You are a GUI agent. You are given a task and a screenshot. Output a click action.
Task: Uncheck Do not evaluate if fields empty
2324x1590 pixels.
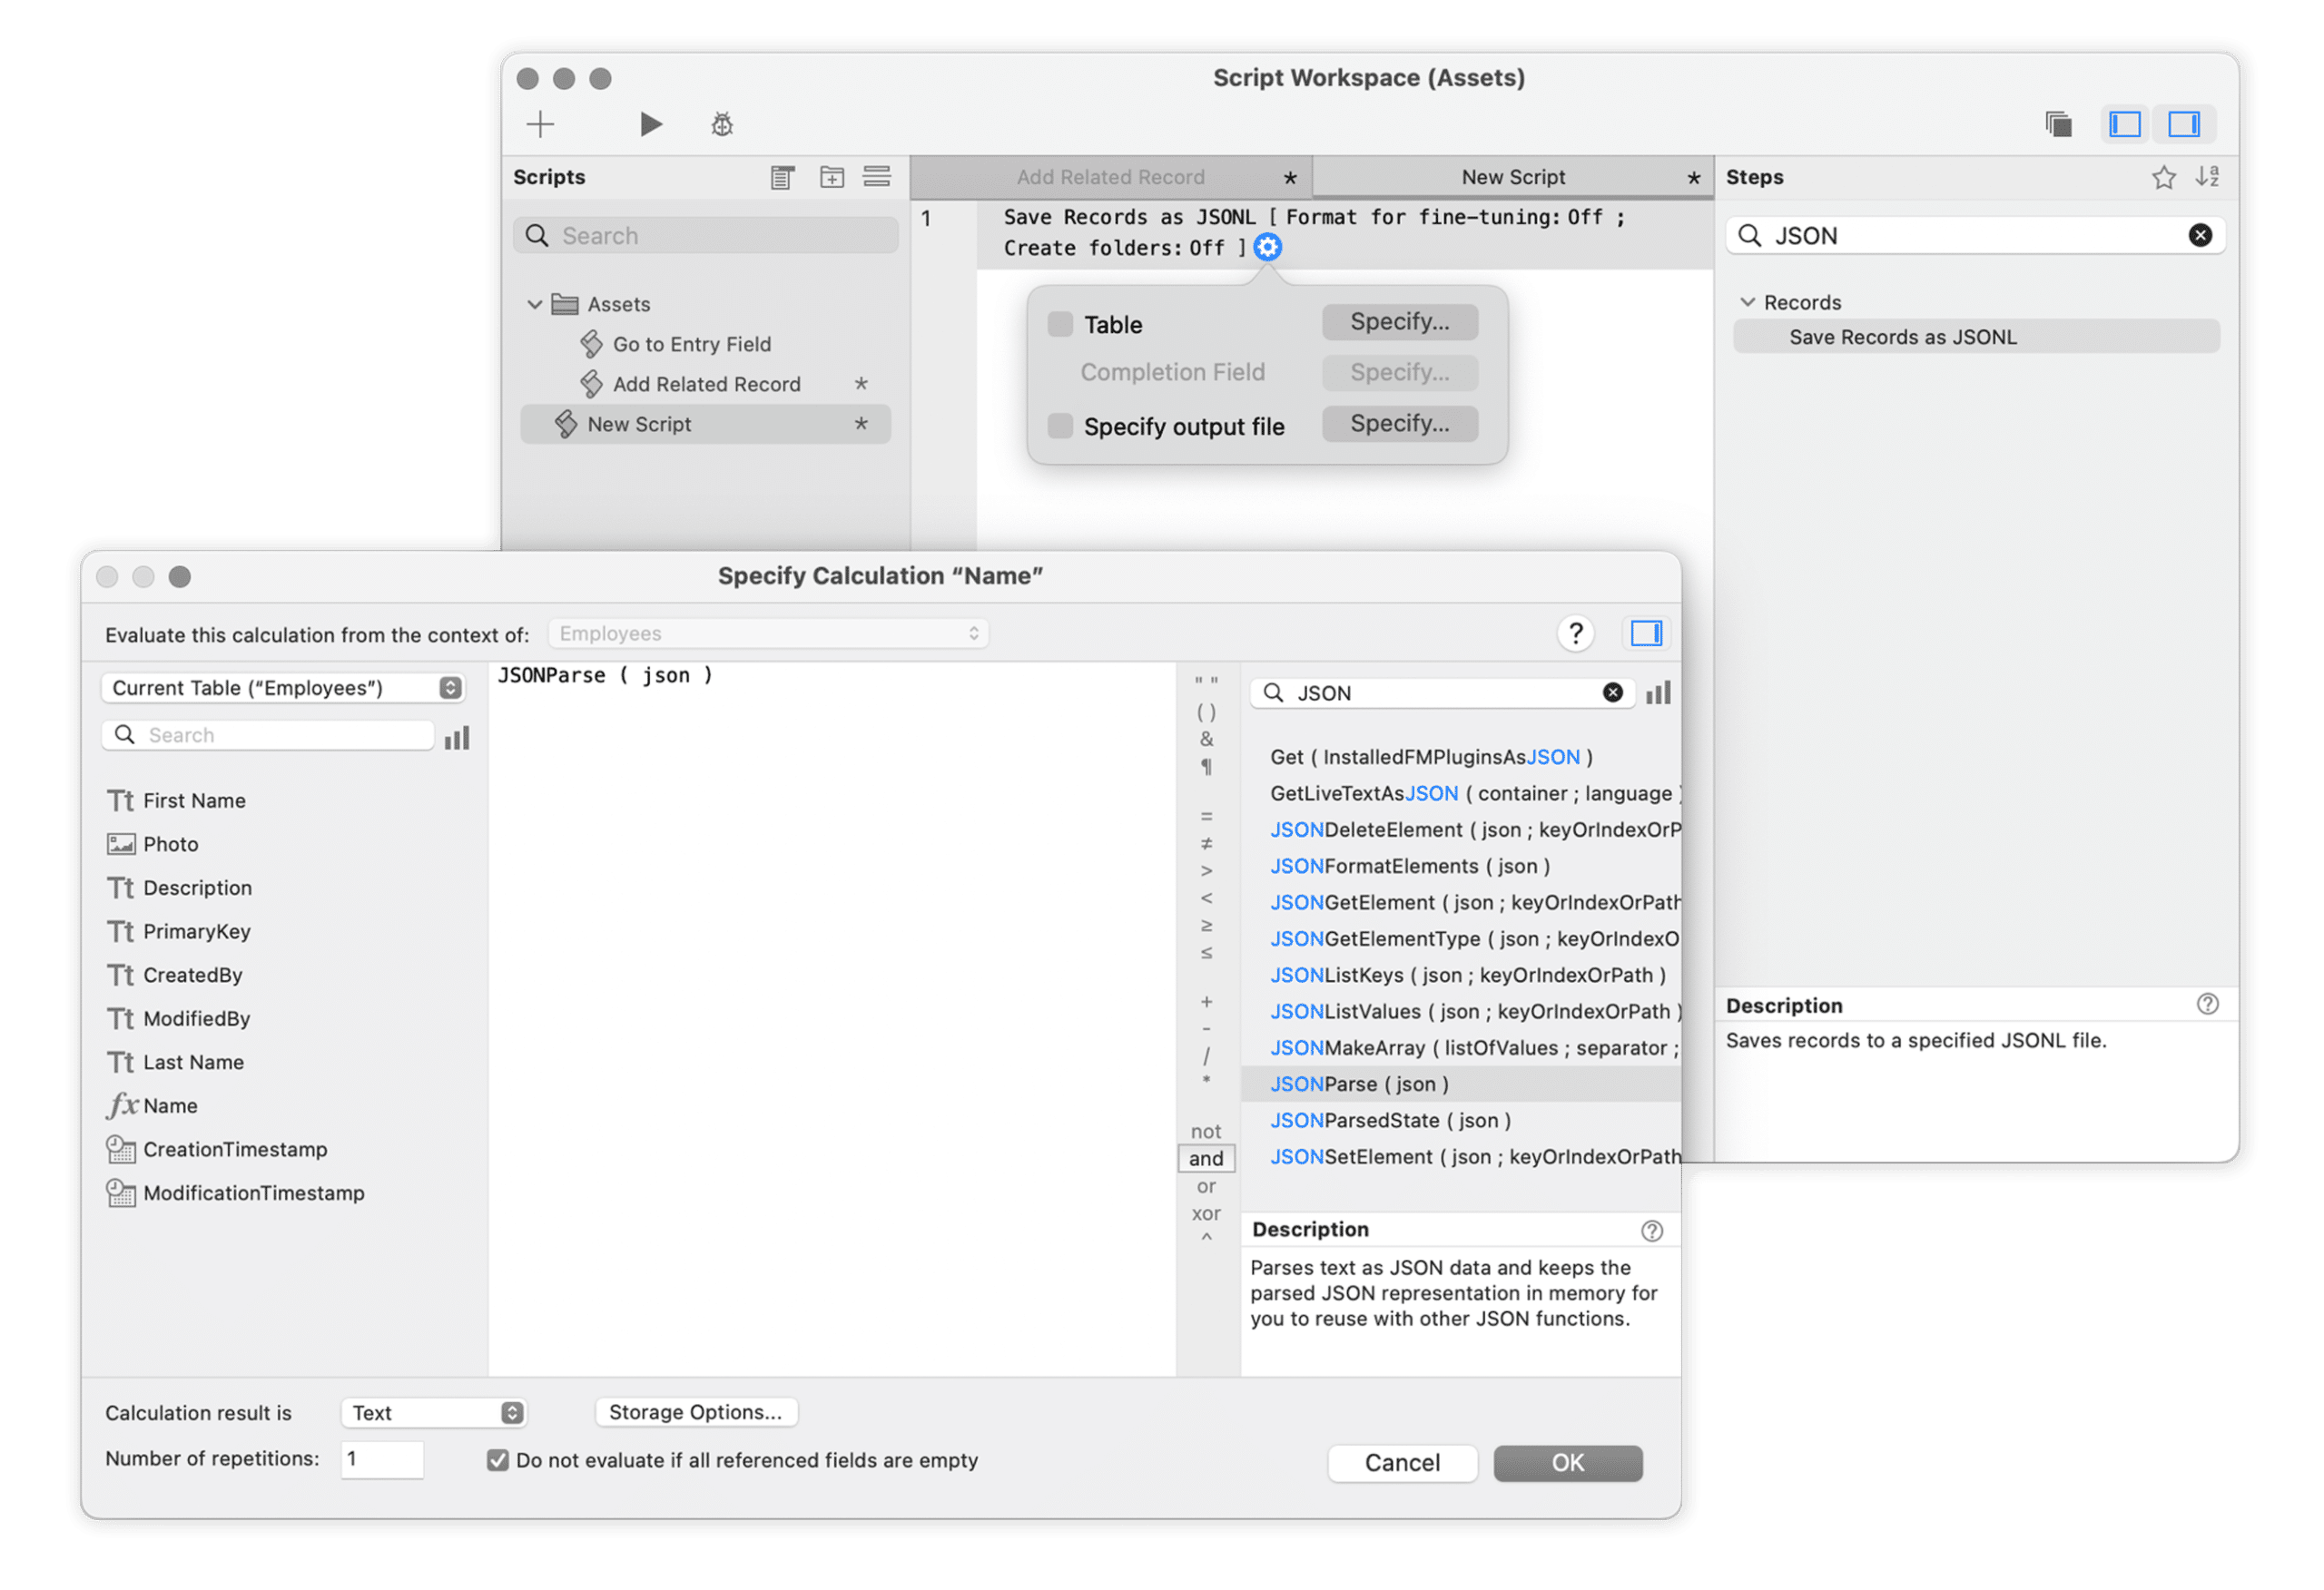497,1460
